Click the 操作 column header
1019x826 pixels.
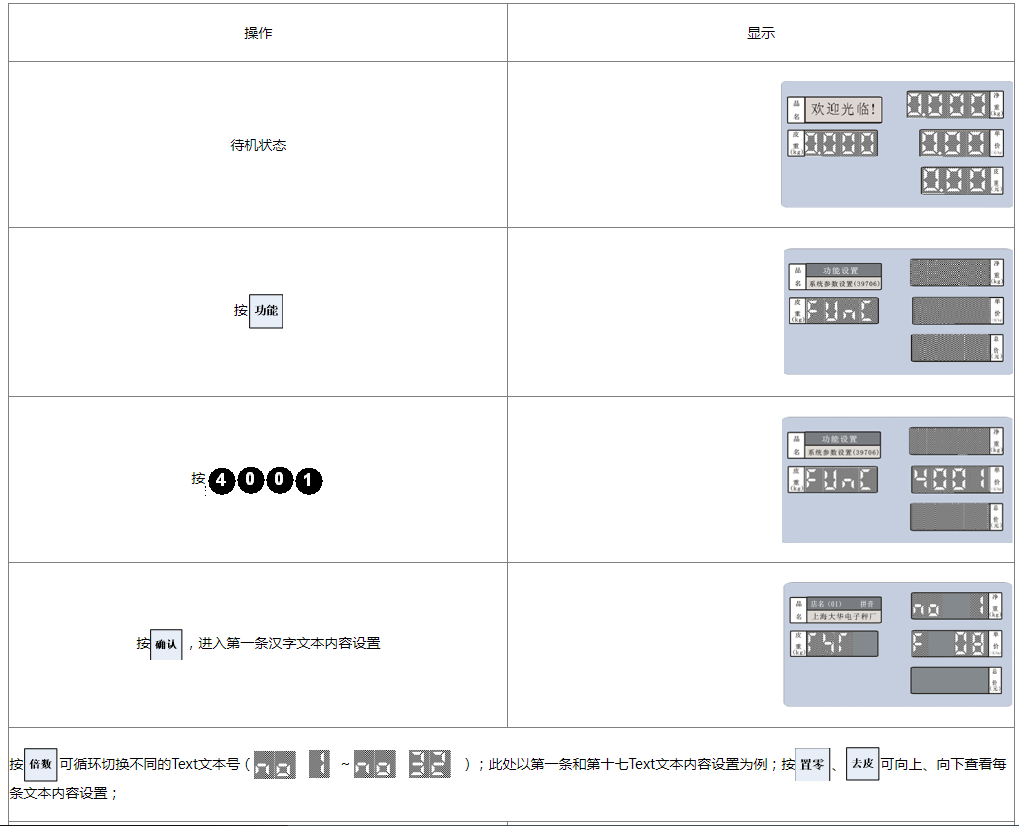coord(258,33)
